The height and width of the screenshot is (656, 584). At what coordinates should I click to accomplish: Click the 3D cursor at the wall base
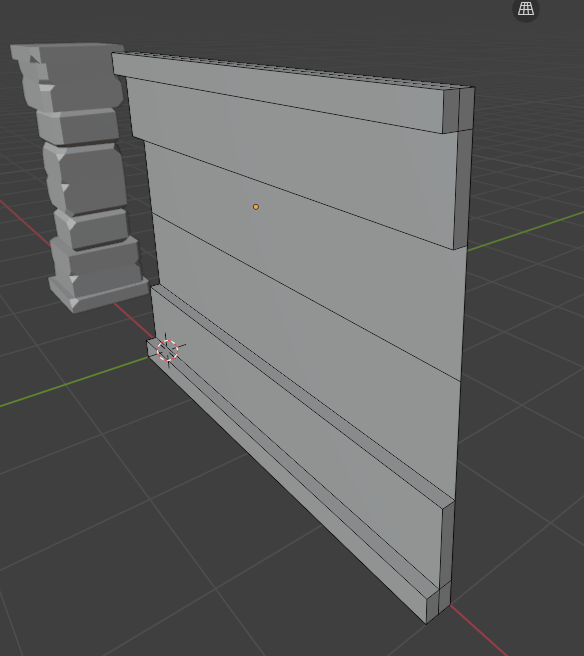coord(168,350)
